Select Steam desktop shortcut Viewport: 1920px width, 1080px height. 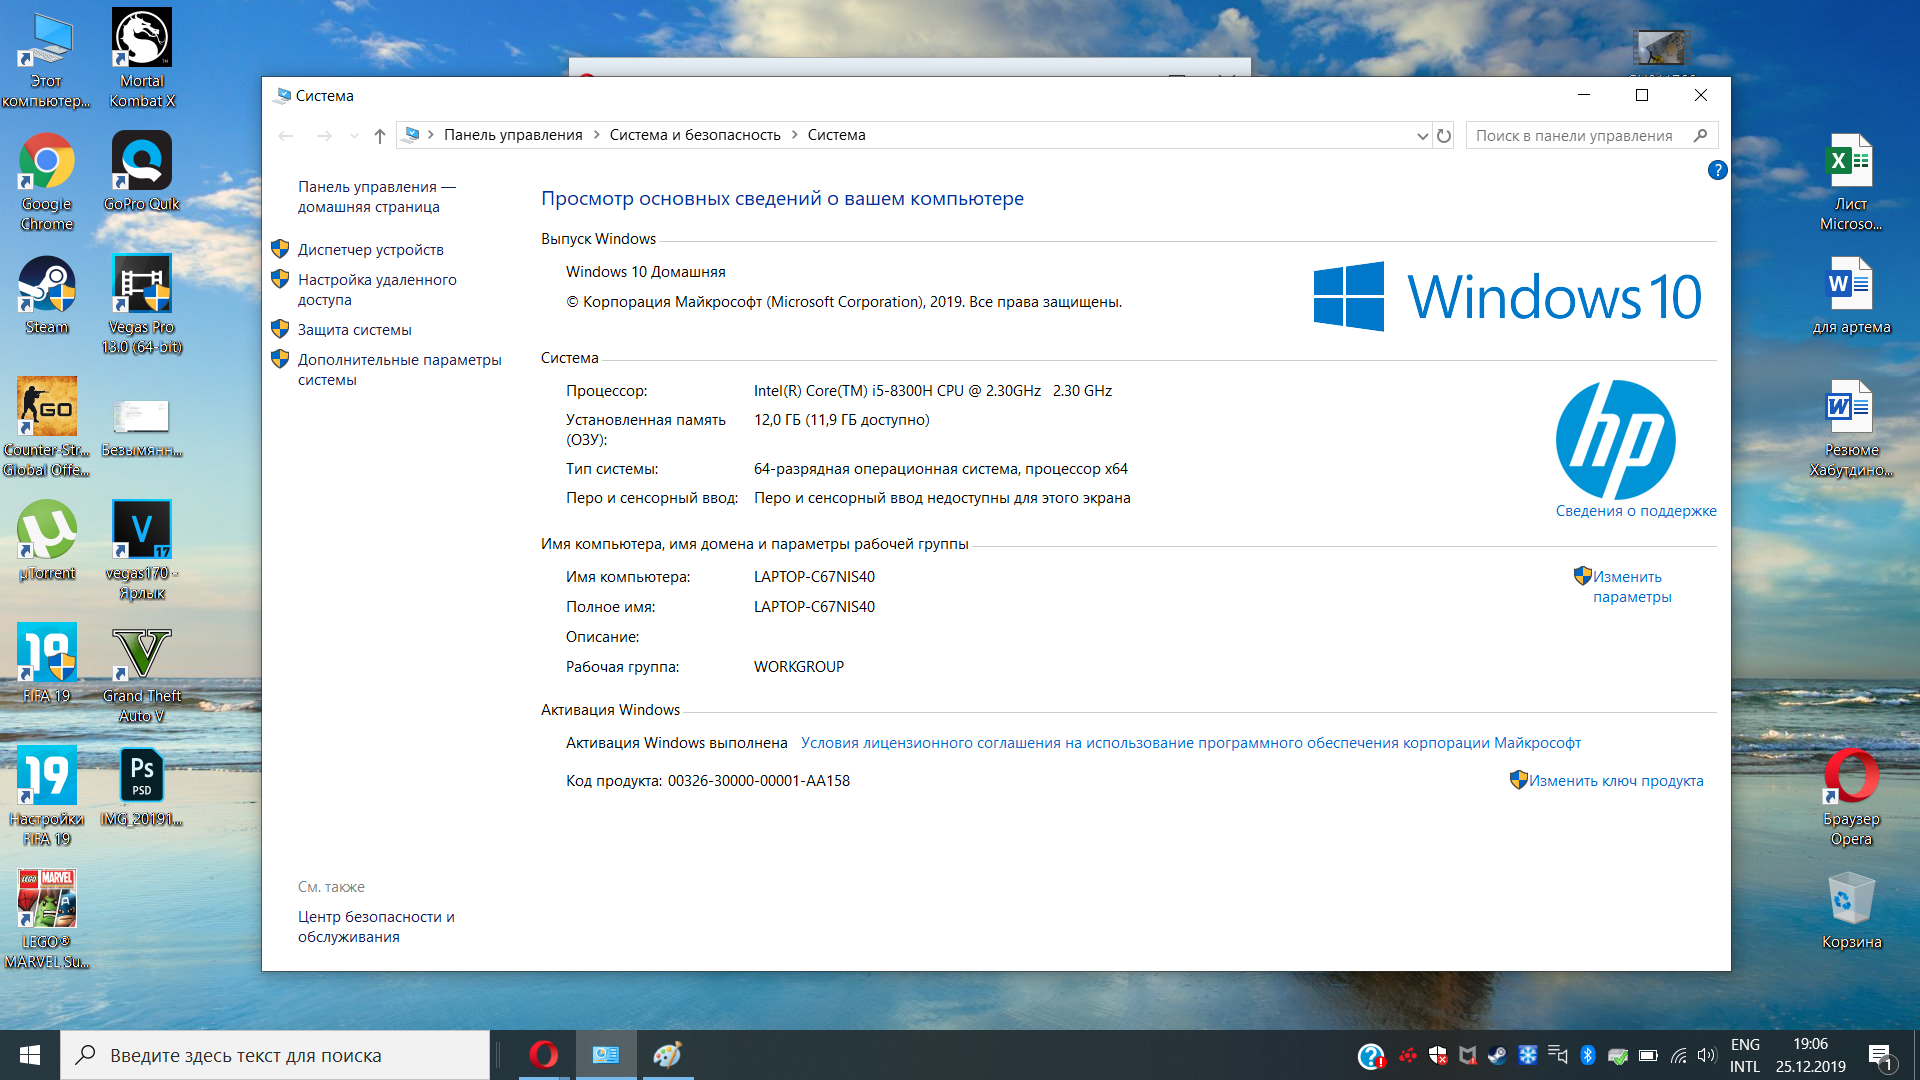(46, 296)
